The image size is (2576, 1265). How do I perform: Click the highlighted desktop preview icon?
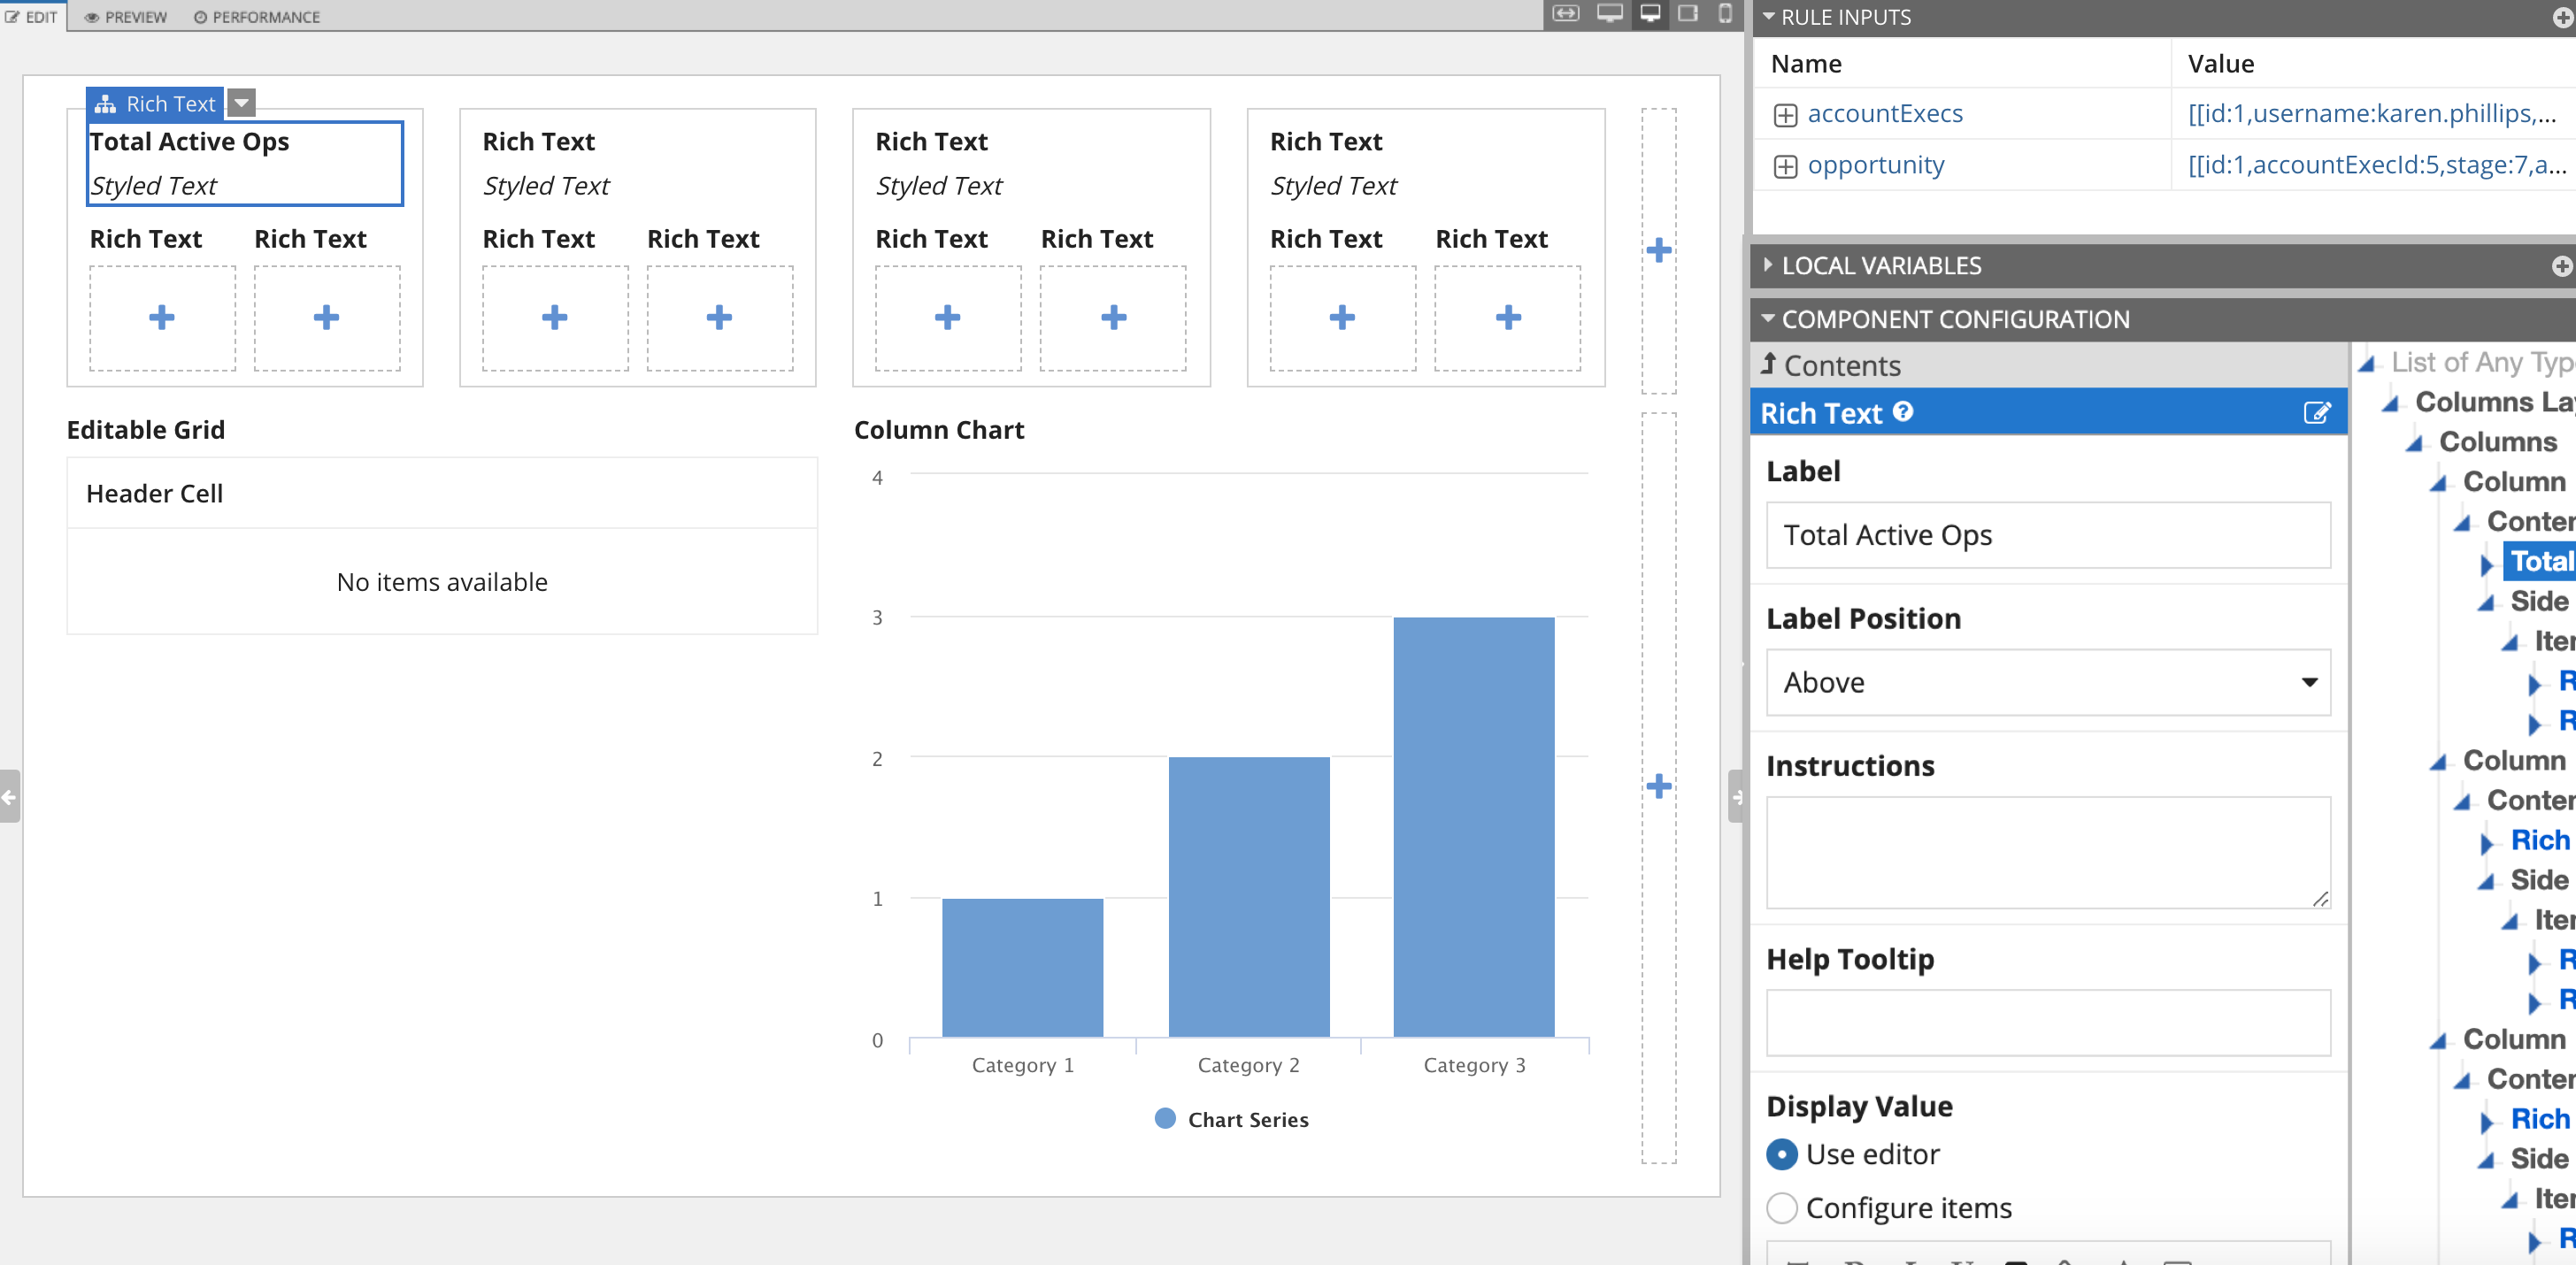click(x=1650, y=14)
